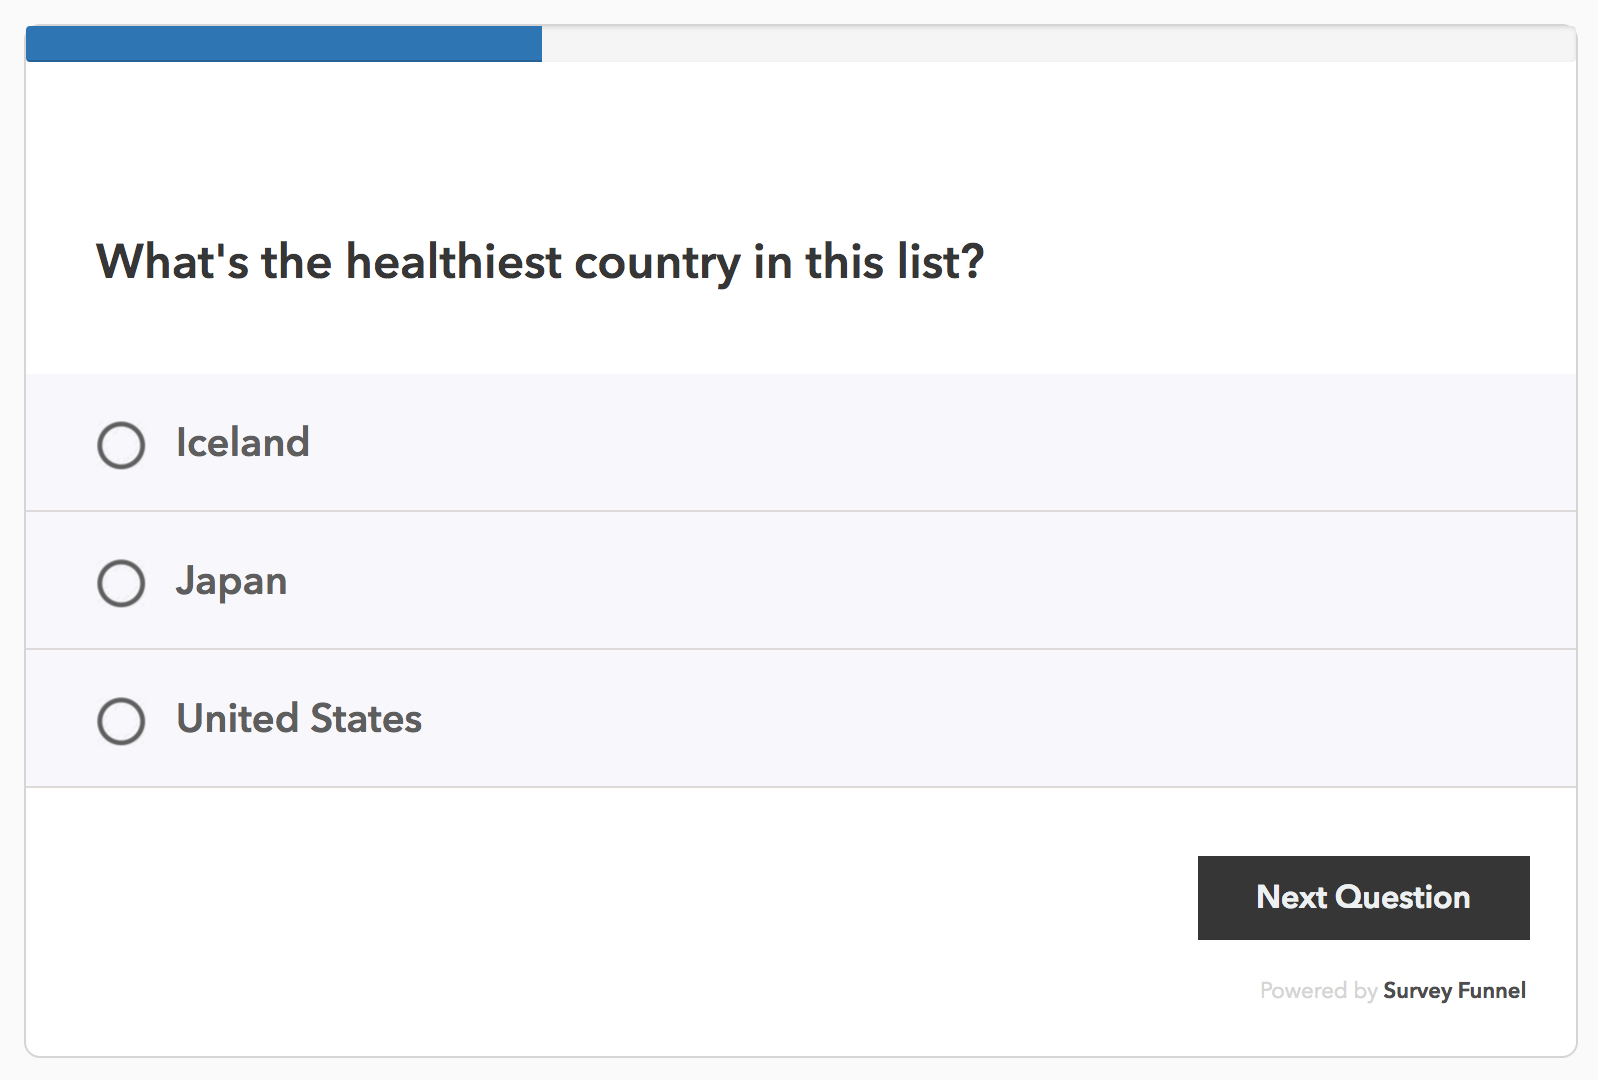The image size is (1598, 1080).
Task: Open the Survey Funnel link
Action: (x=1454, y=991)
